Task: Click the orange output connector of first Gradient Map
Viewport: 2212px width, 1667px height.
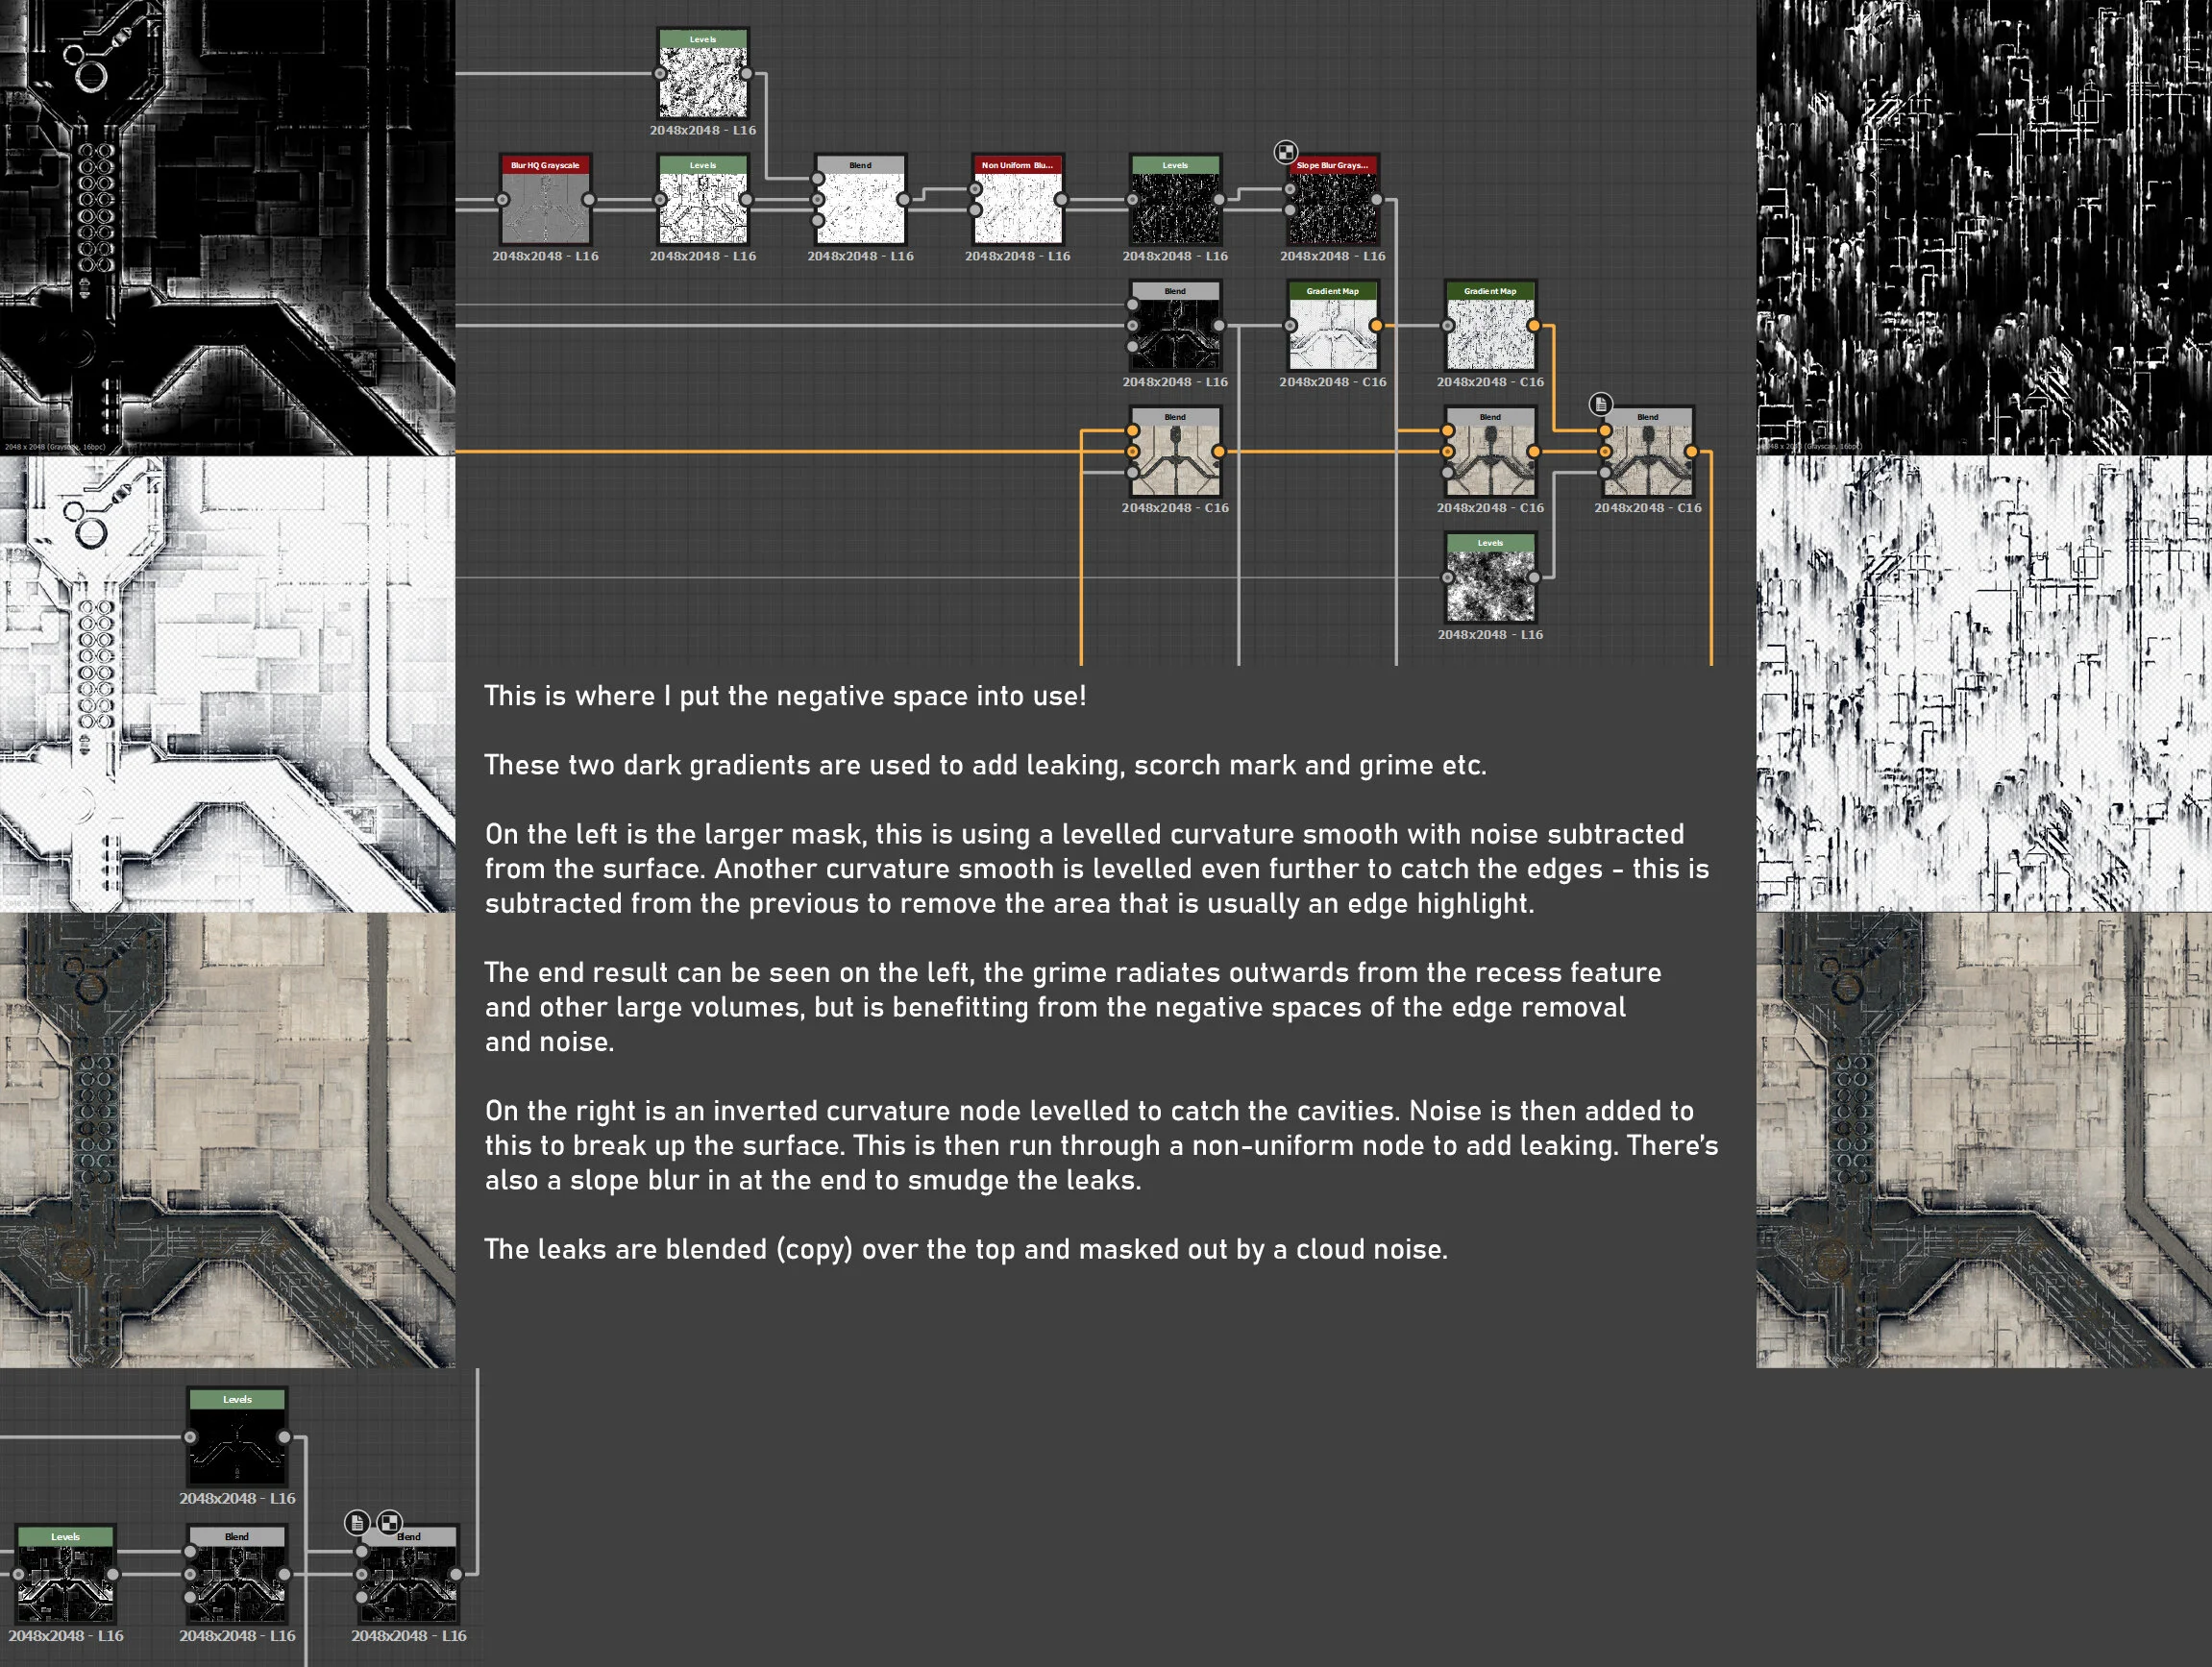Action: [x=1376, y=326]
